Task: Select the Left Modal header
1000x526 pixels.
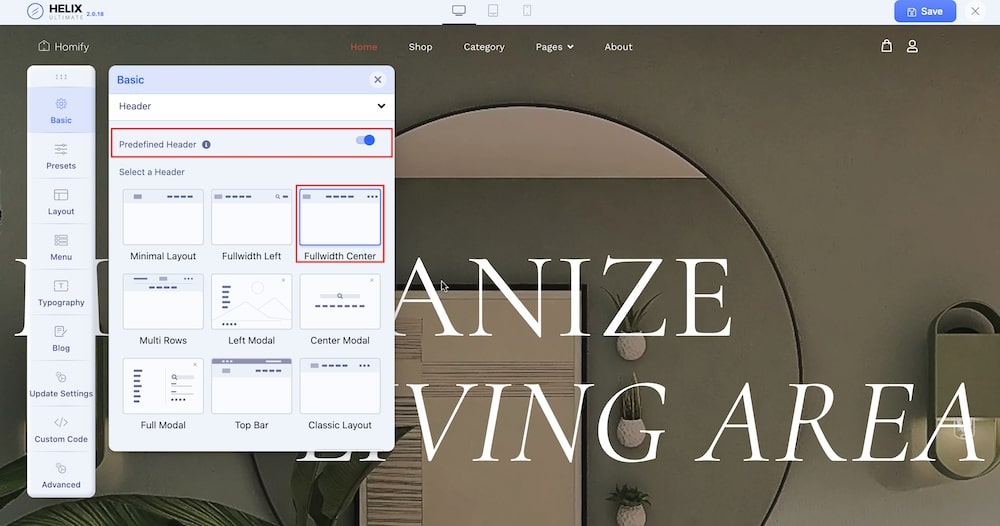Action: 251,310
